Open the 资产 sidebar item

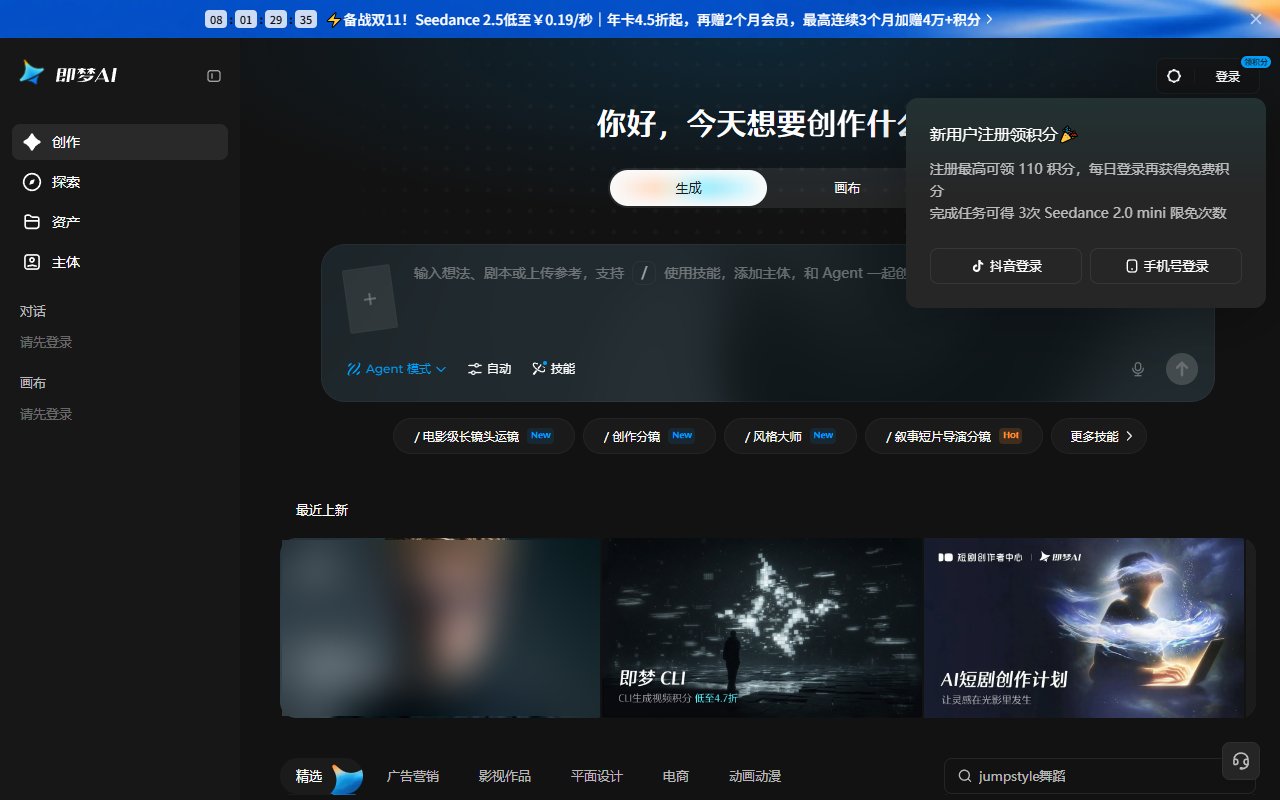coord(120,222)
